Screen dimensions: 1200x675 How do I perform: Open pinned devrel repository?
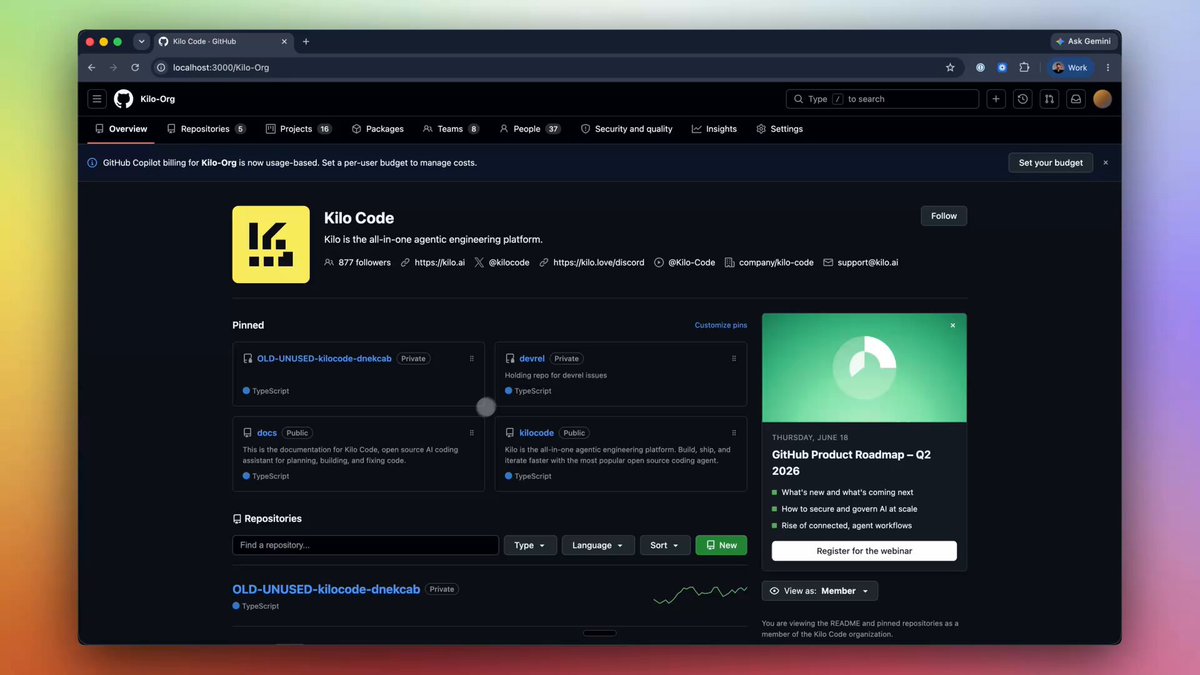[532, 358]
